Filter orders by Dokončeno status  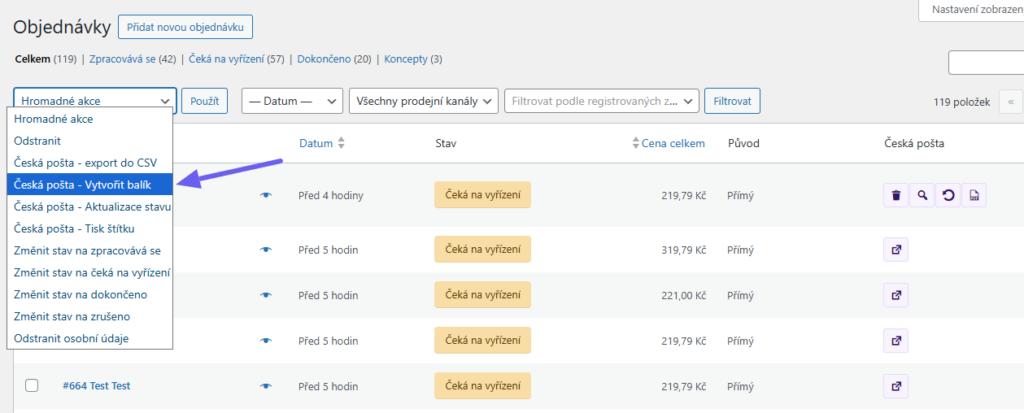pos(325,59)
